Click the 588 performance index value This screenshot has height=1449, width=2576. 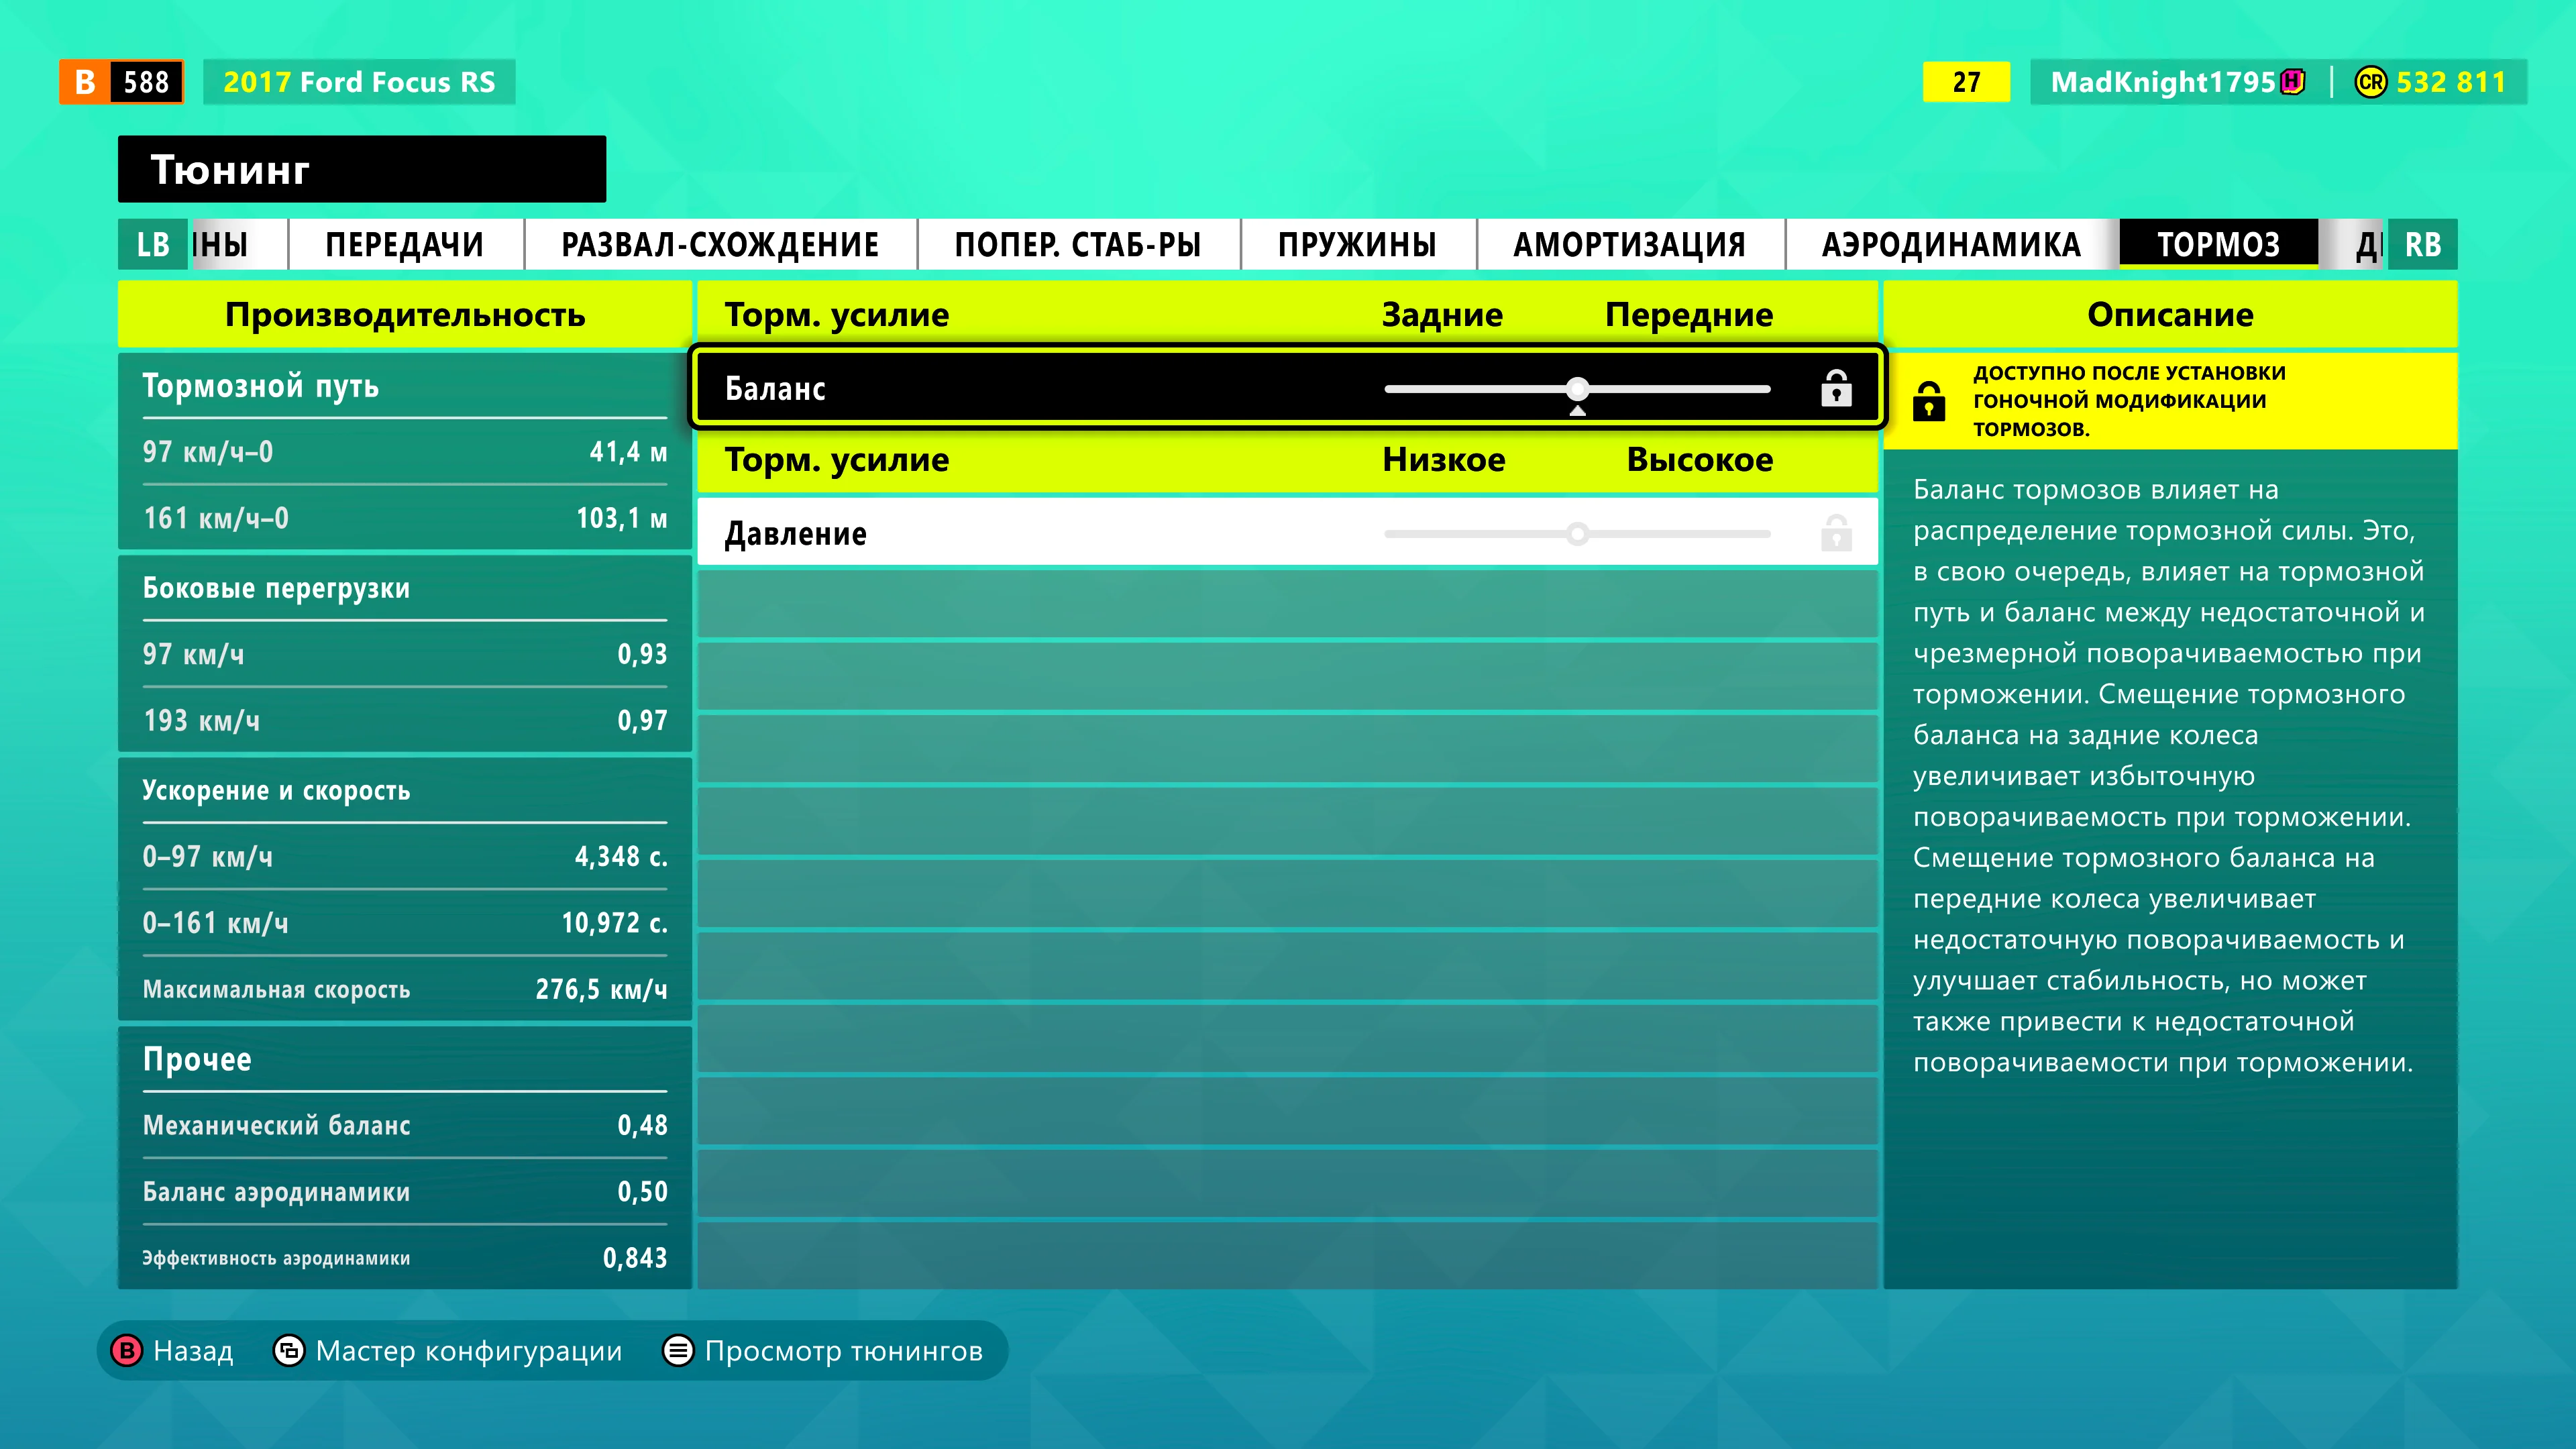pyautogui.click(x=146, y=82)
